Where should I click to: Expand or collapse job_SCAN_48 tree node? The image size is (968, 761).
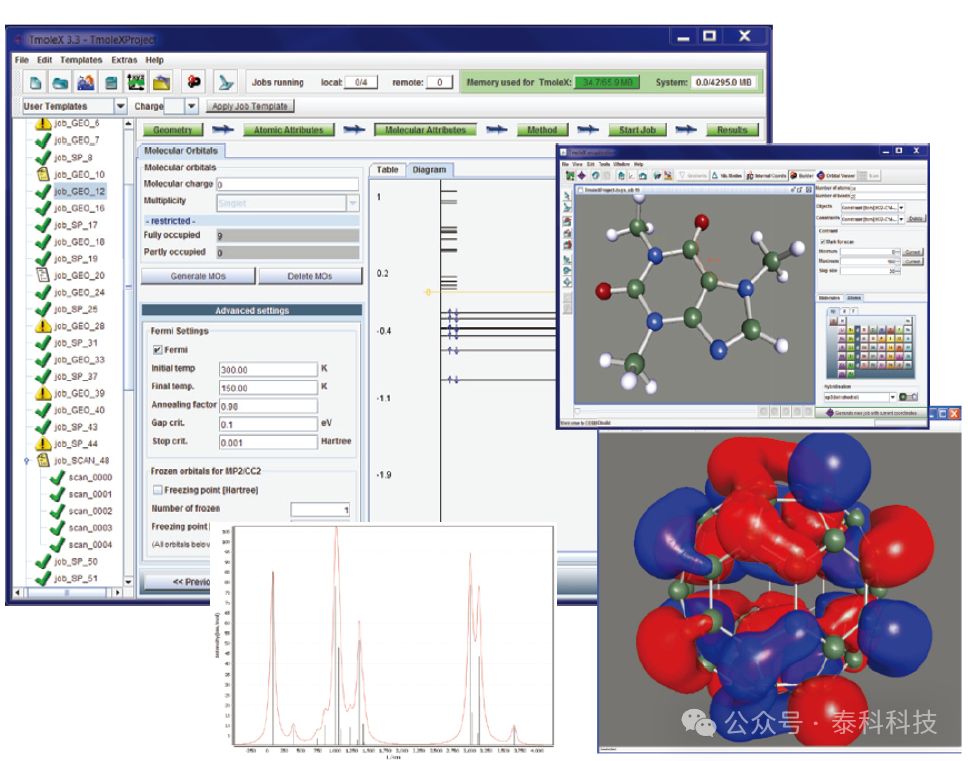coord(27,460)
